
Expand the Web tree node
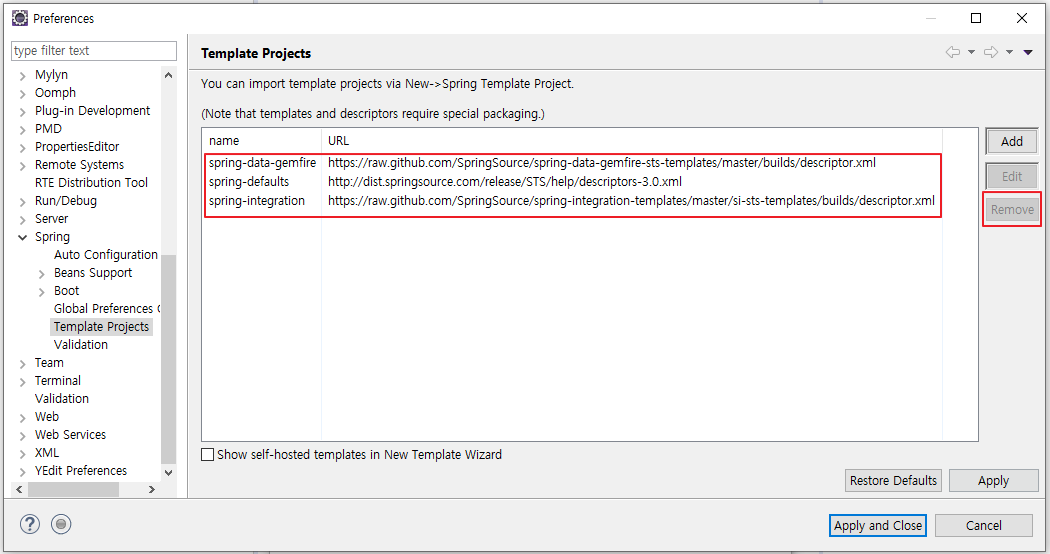(23, 418)
